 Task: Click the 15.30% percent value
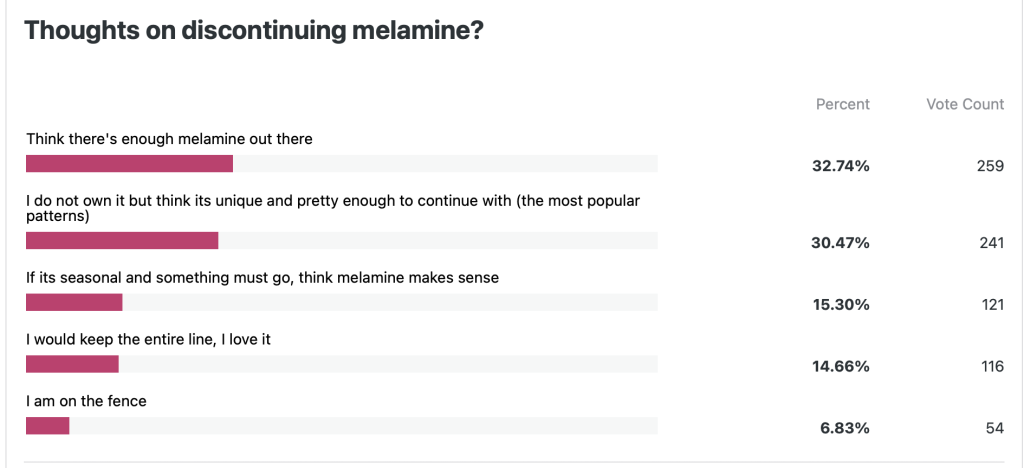(x=840, y=305)
